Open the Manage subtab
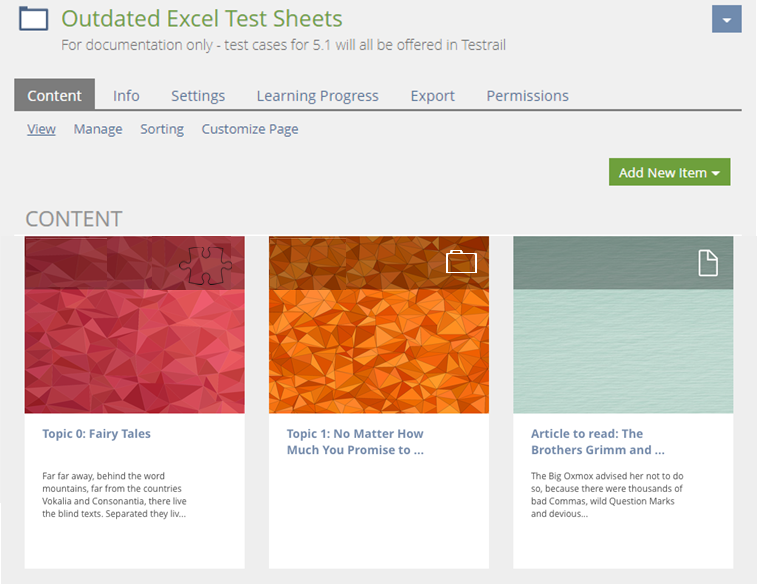Image resolution: width=757 pixels, height=584 pixels. point(98,129)
